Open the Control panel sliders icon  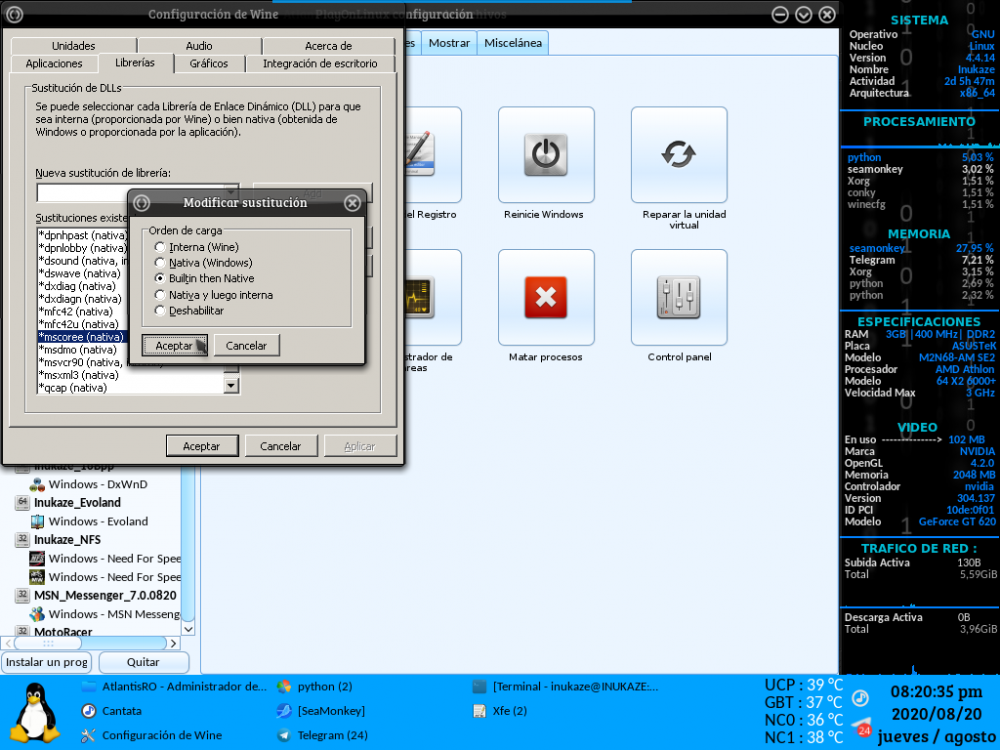tap(679, 297)
